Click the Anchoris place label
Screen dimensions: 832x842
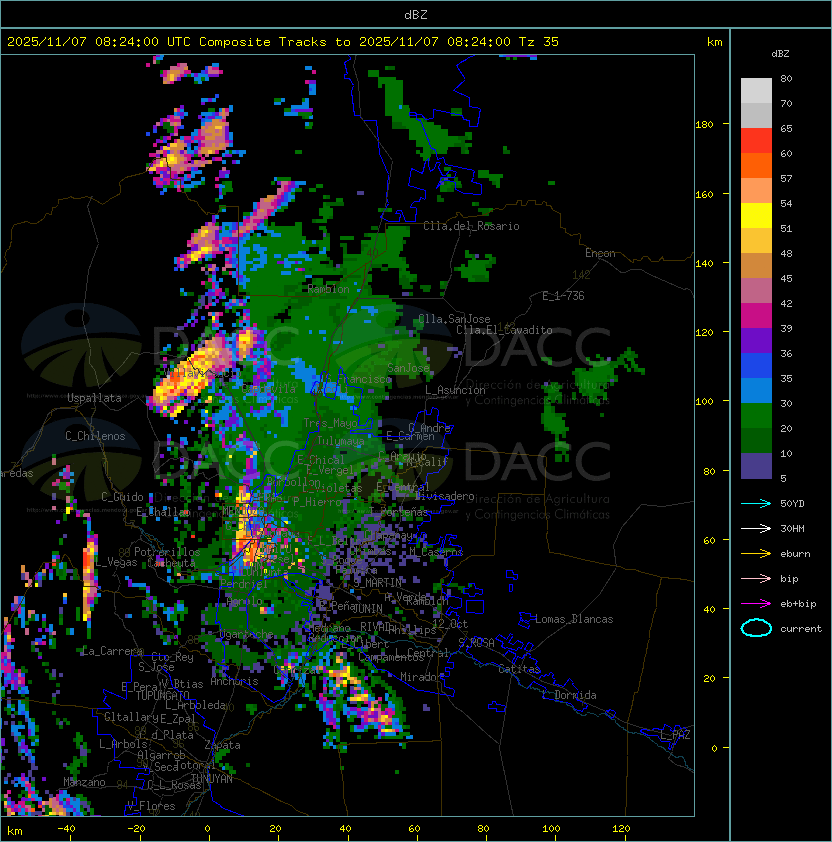click(234, 681)
